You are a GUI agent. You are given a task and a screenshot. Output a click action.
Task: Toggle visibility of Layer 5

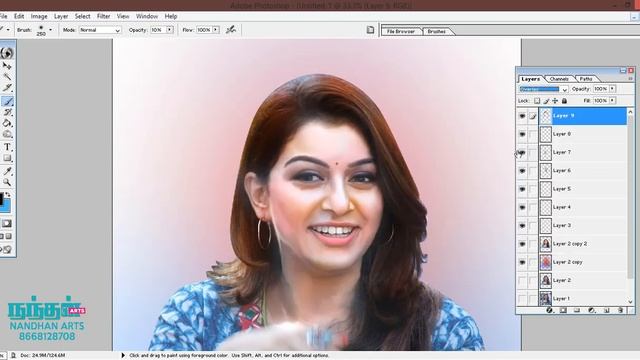tap(522, 189)
